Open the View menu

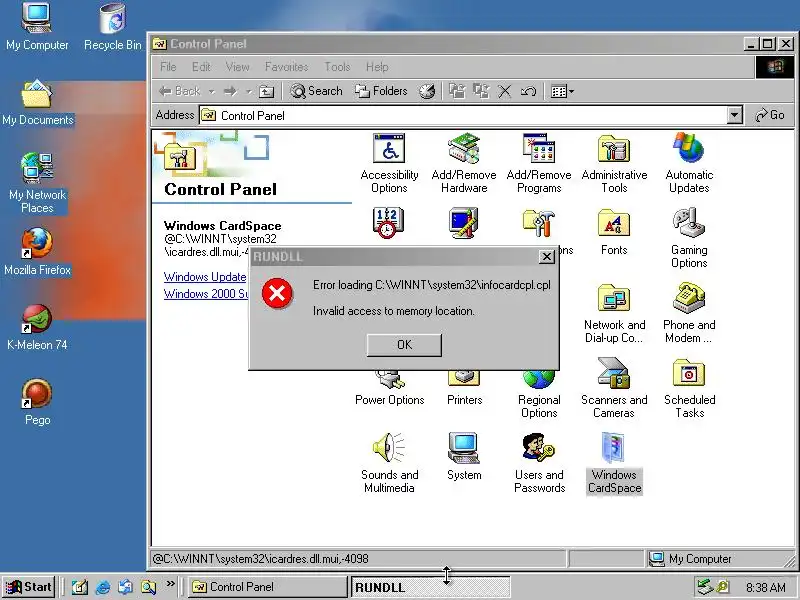[237, 67]
